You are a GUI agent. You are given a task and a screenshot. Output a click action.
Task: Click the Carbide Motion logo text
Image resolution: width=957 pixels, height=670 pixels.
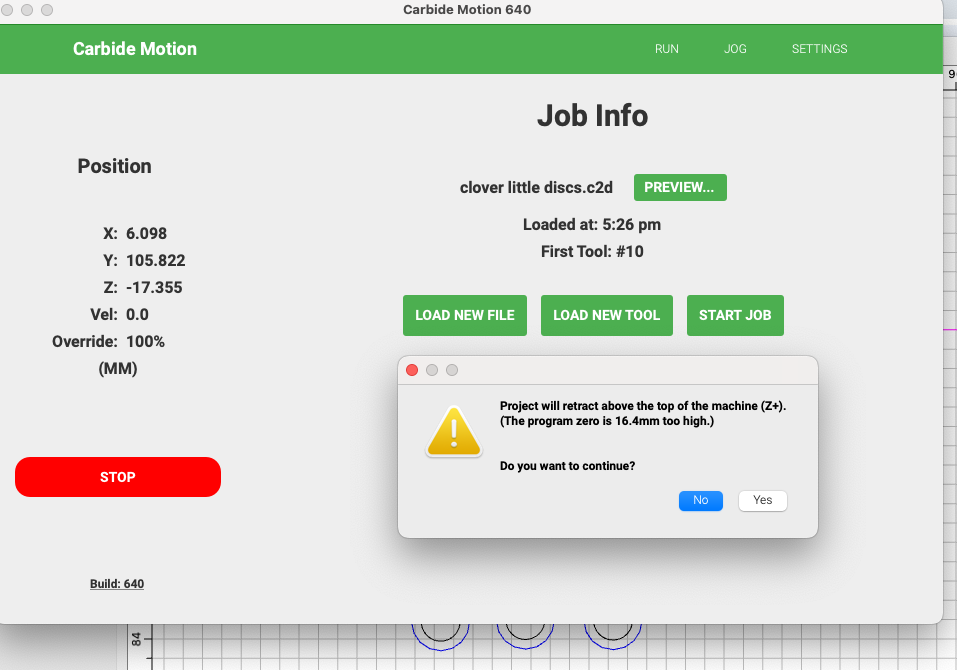pos(135,49)
